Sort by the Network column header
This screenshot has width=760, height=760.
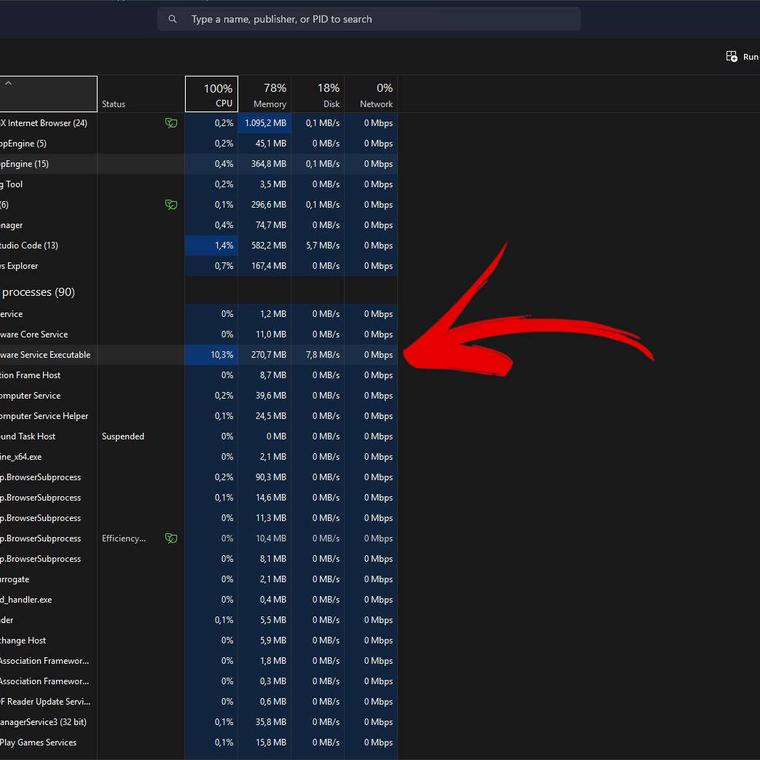click(x=371, y=94)
